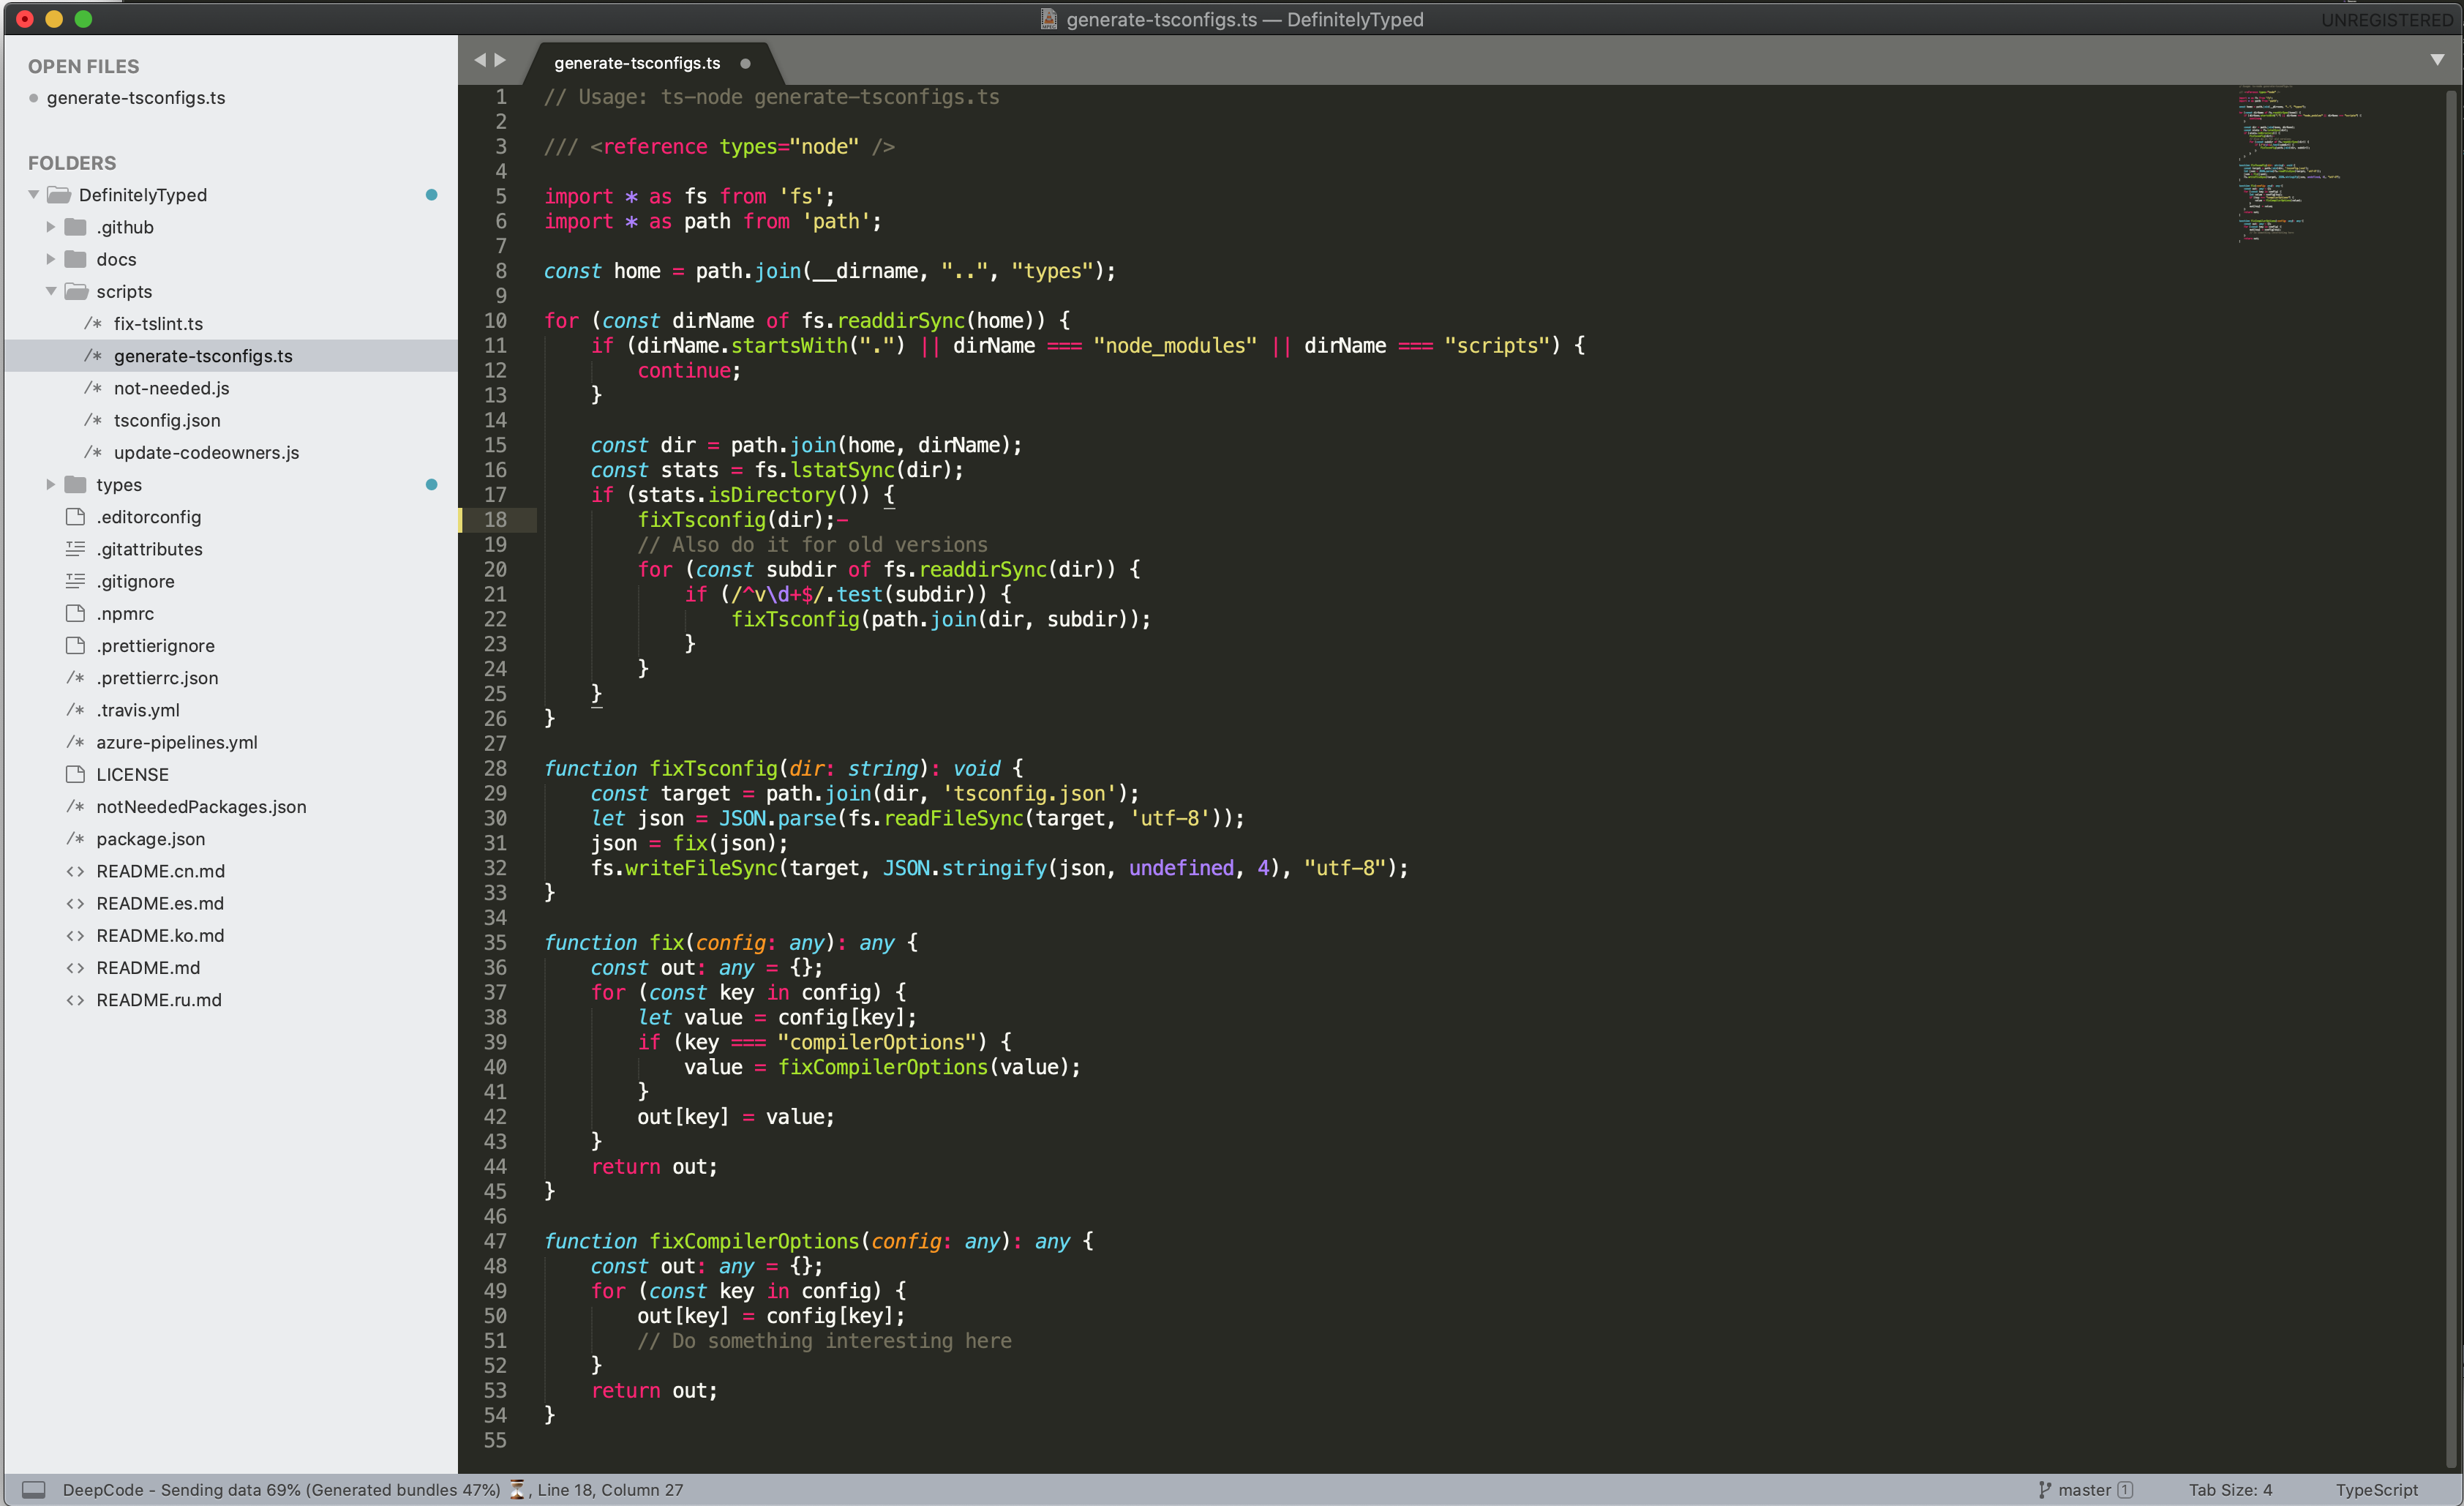This screenshot has width=2464, height=1506.
Task: Click the code icon beside fix-tslint.ts
Action: 93,323
